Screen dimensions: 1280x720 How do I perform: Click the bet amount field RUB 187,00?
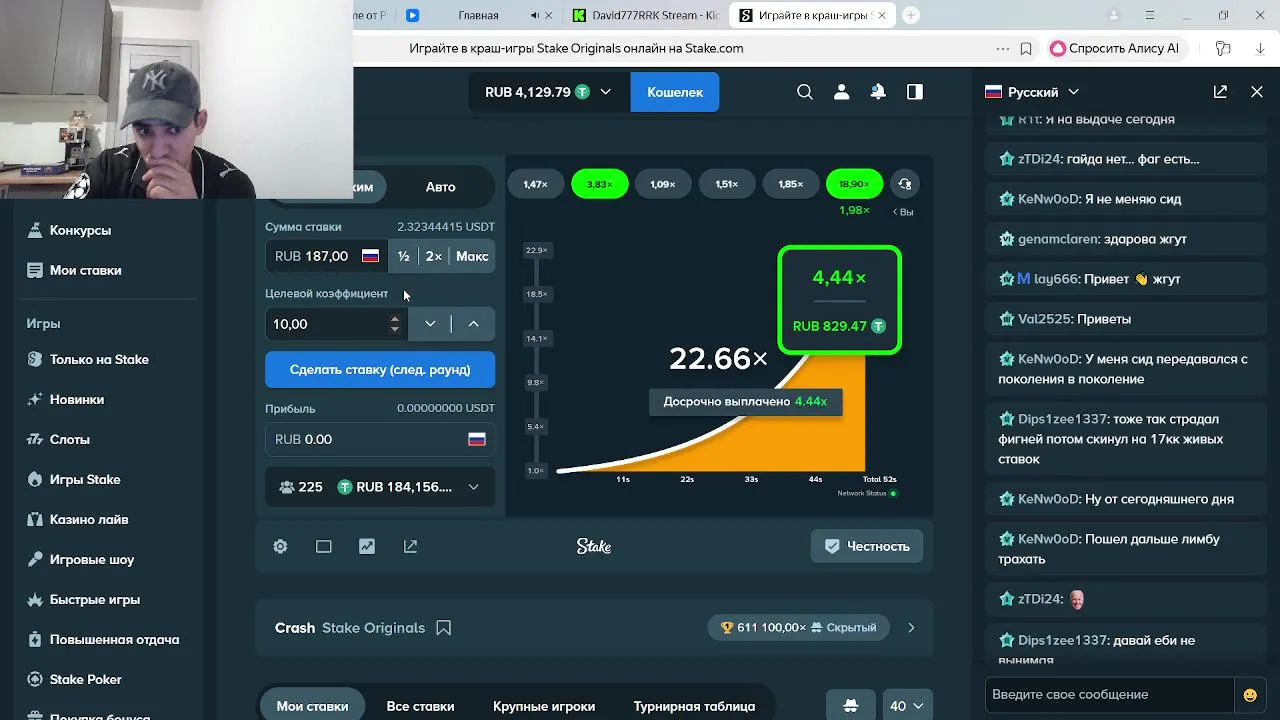coord(326,257)
